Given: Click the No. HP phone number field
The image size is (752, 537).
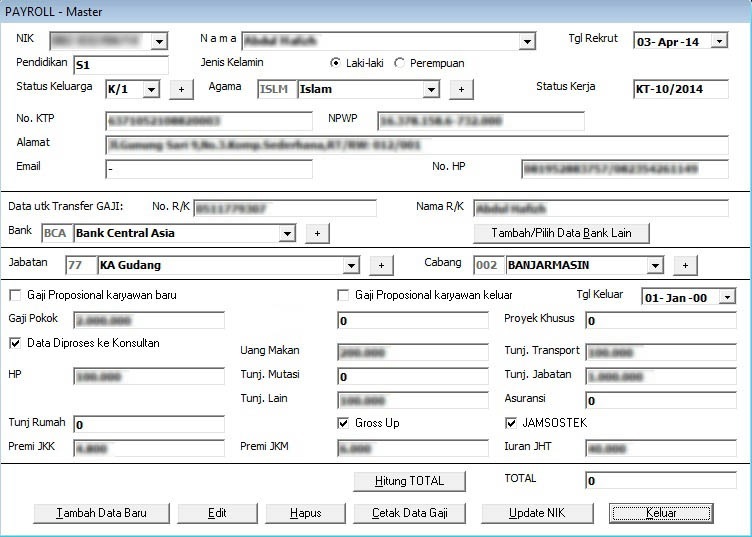Looking at the screenshot, I should coord(624,169).
